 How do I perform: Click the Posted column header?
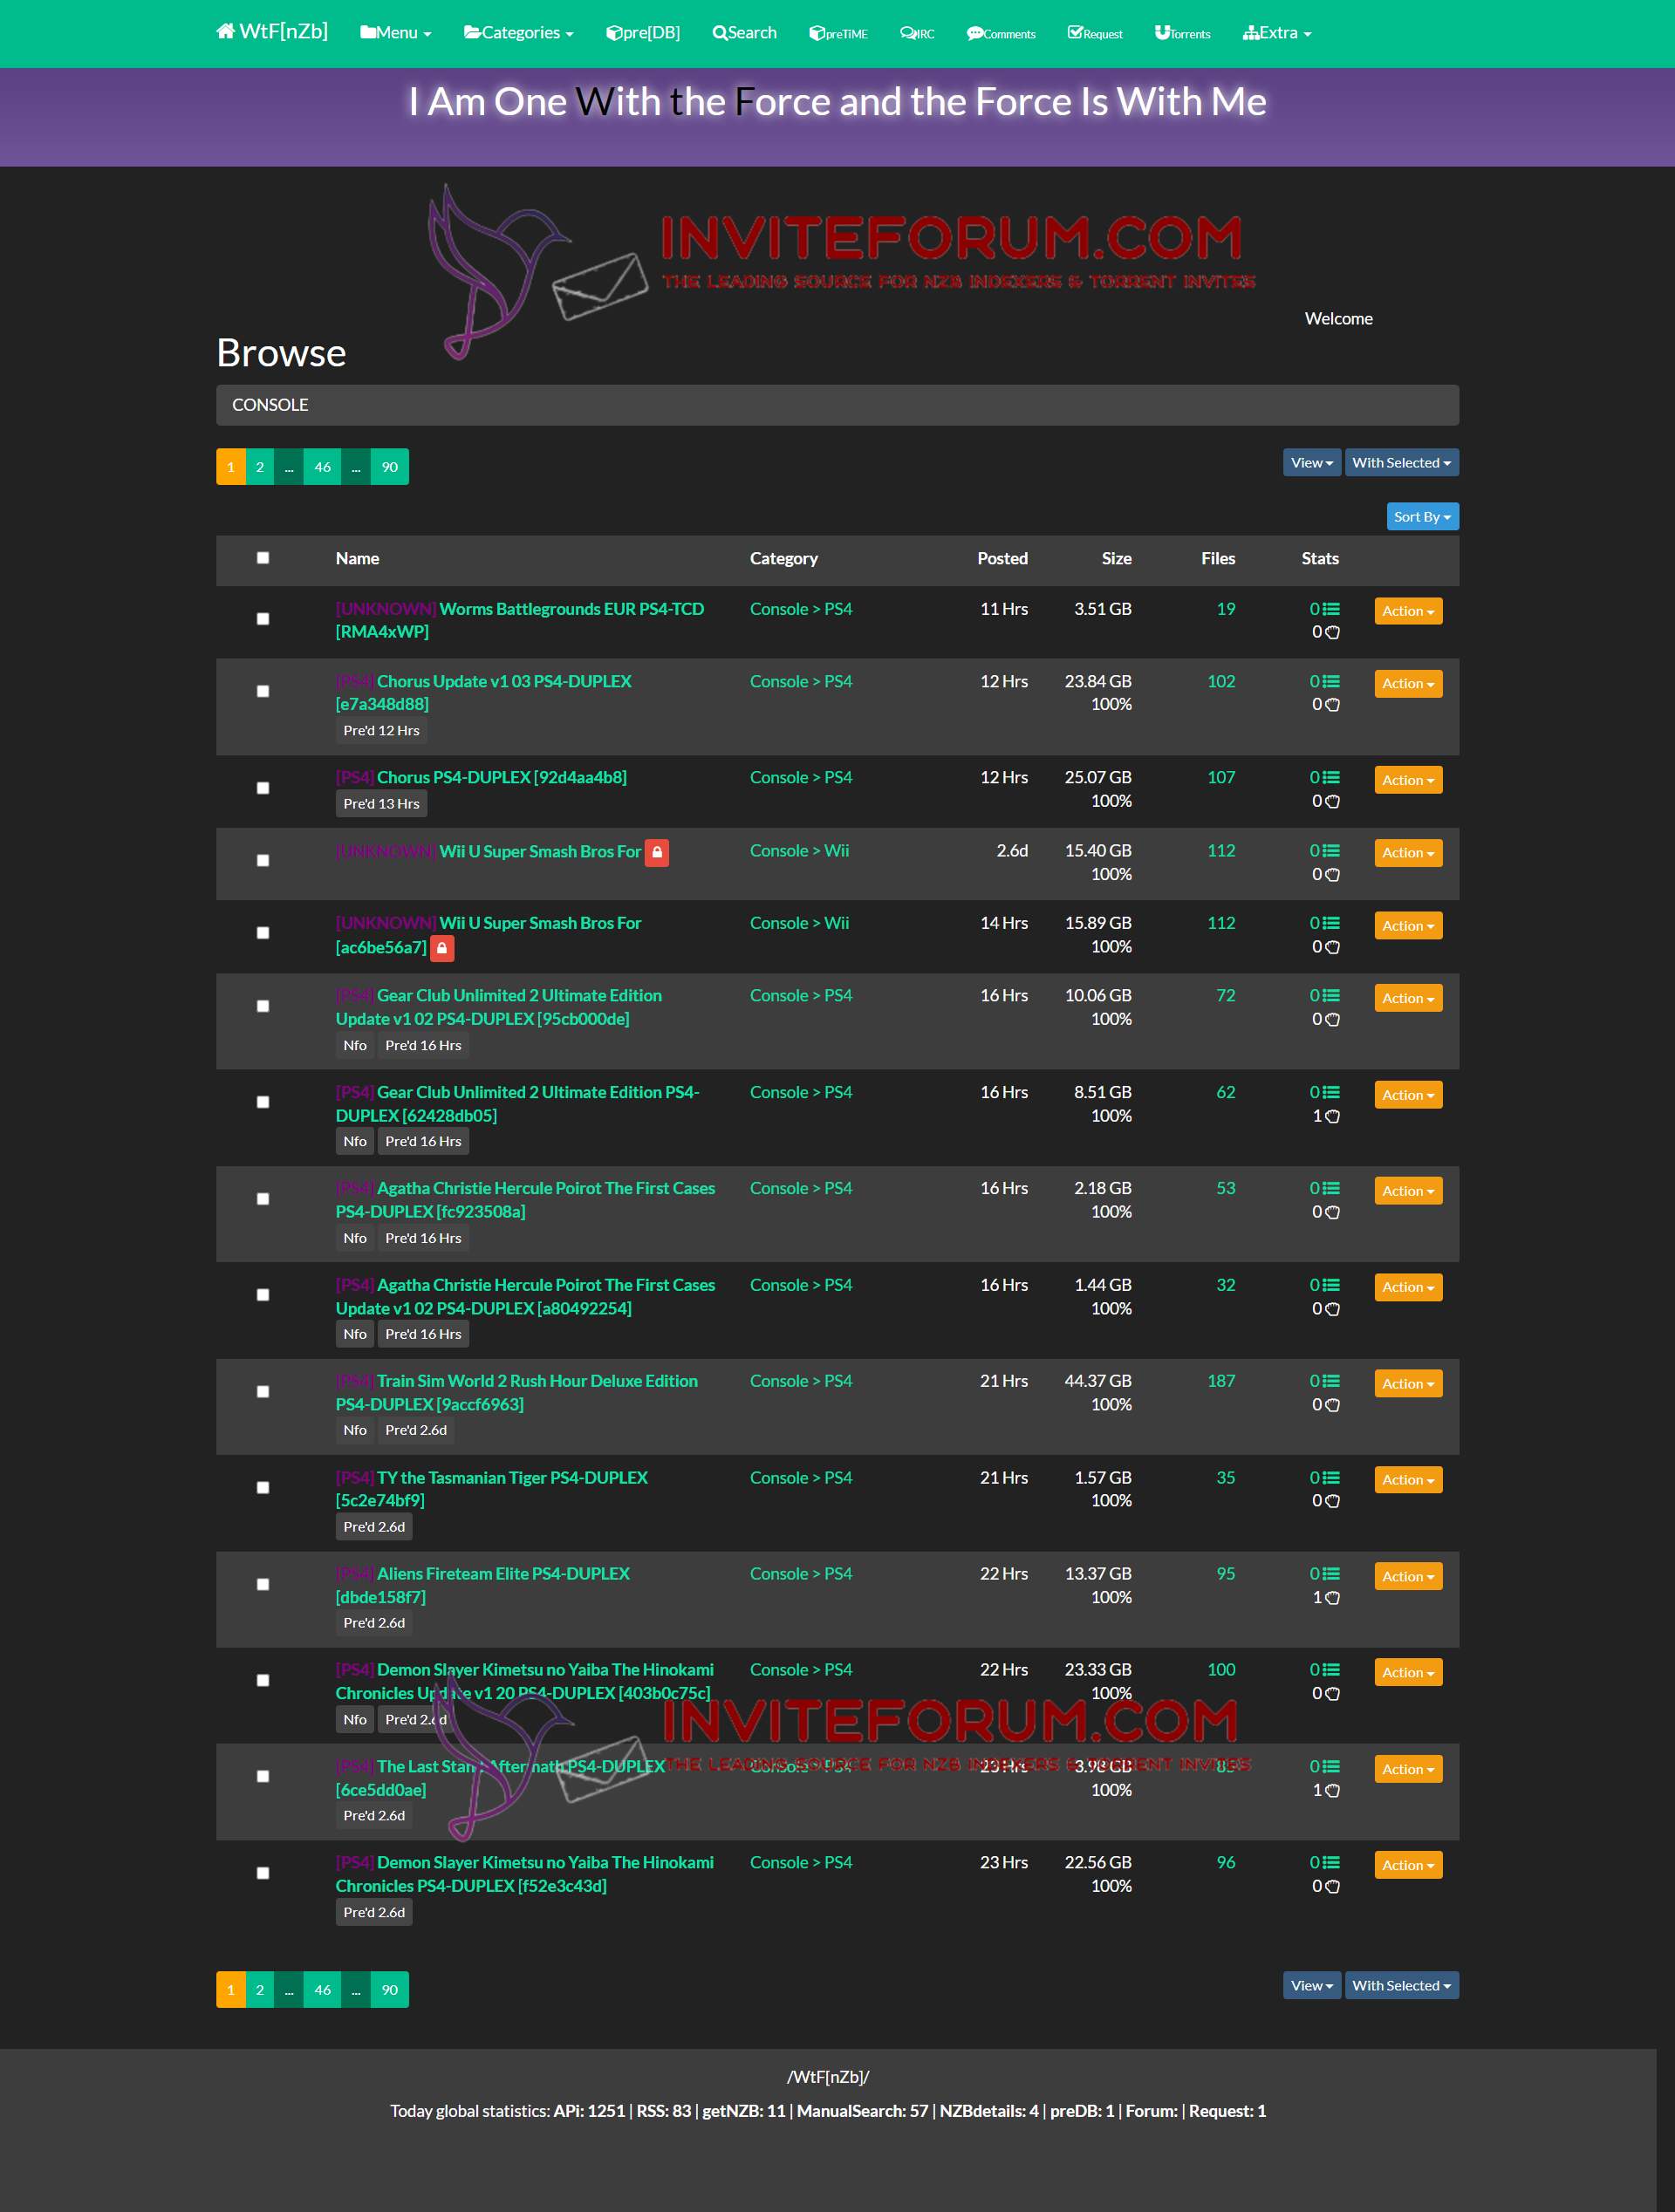[x=1002, y=558]
